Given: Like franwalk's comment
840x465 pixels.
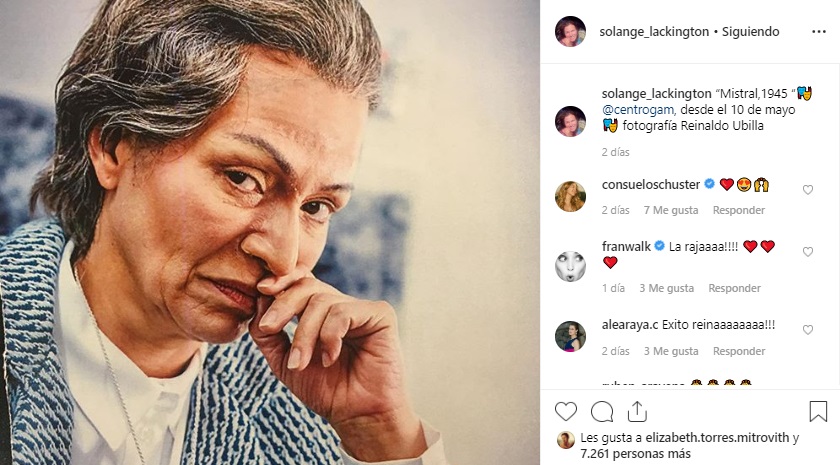Looking at the screenshot, I should pyautogui.click(x=808, y=252).
